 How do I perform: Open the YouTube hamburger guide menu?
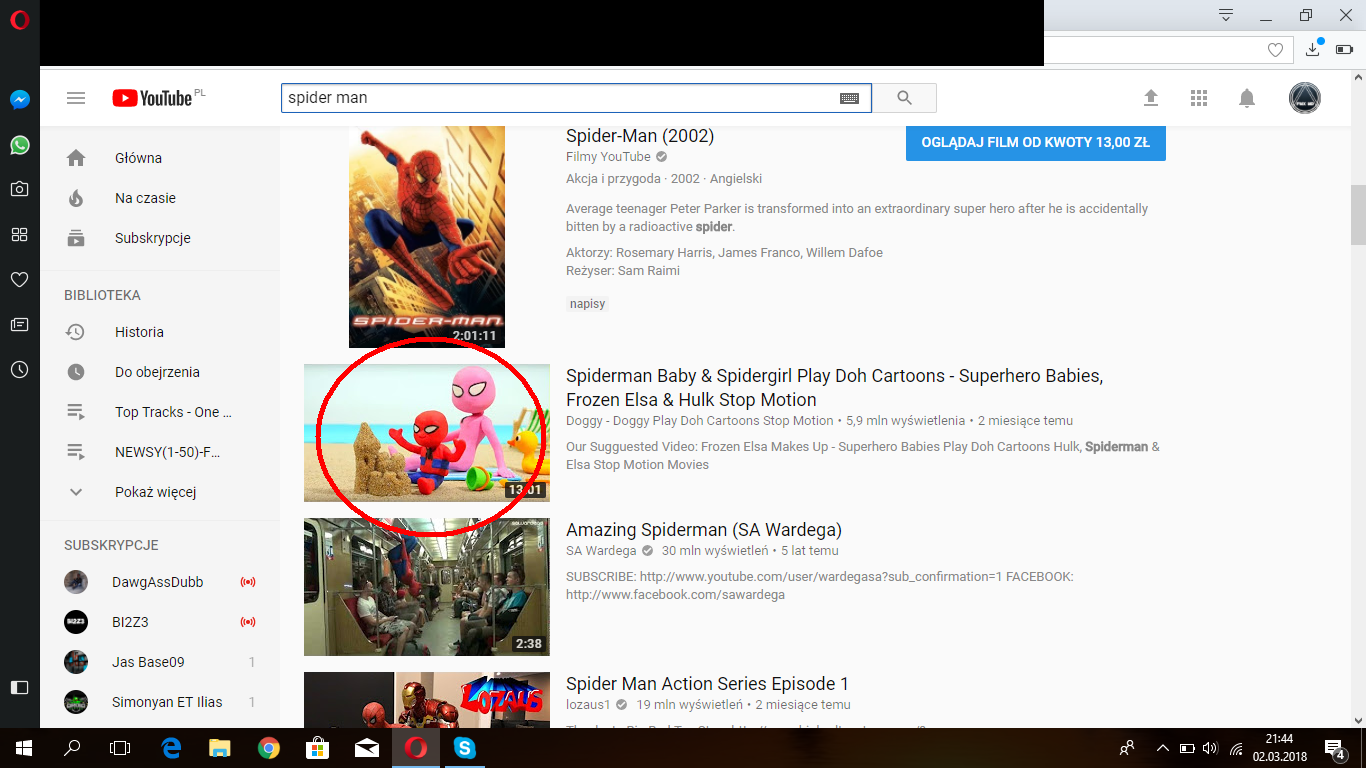click(x=76, y=98)
